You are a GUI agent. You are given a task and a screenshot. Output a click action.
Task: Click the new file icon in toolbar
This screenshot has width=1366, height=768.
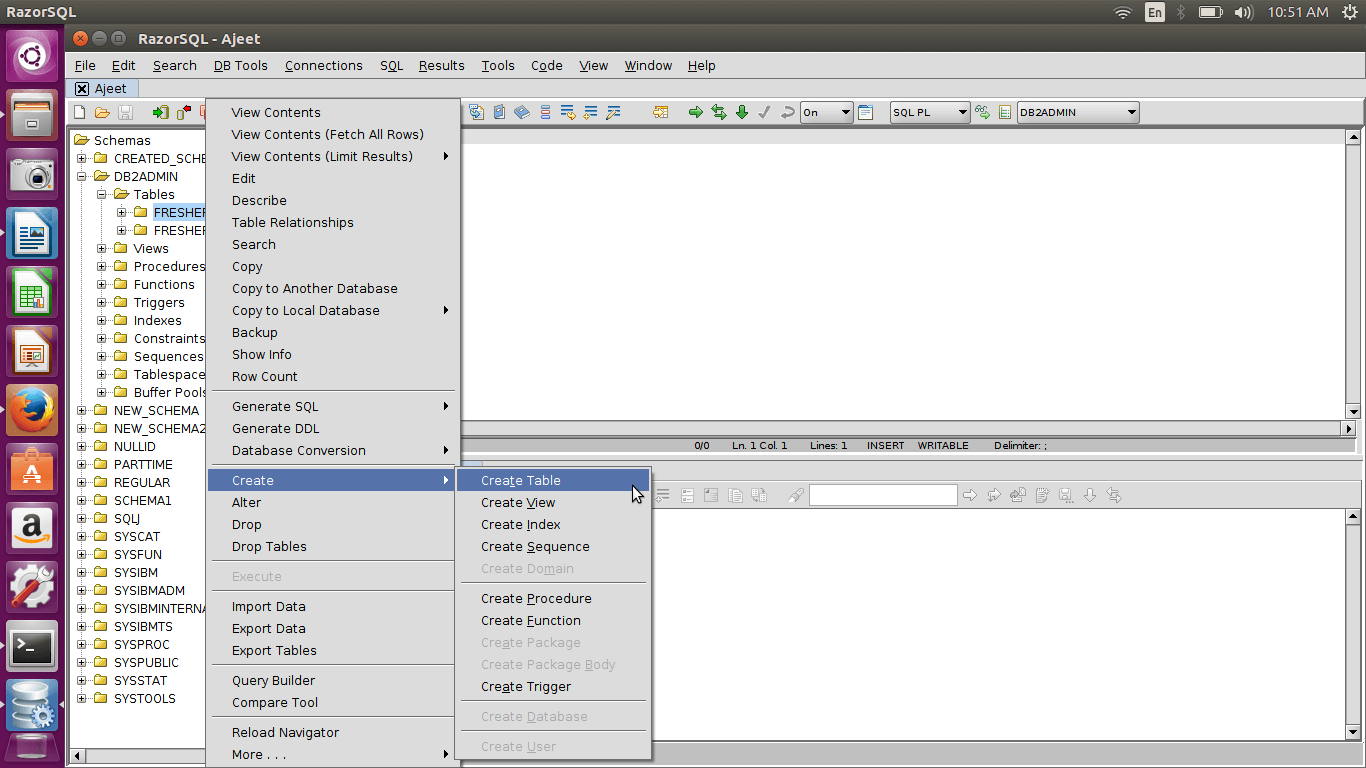point(80,113)
